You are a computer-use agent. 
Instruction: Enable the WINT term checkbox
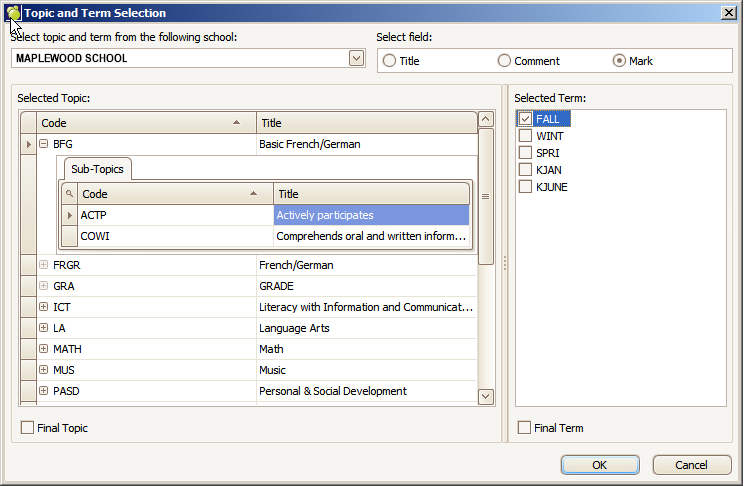(x=525, y=136)
